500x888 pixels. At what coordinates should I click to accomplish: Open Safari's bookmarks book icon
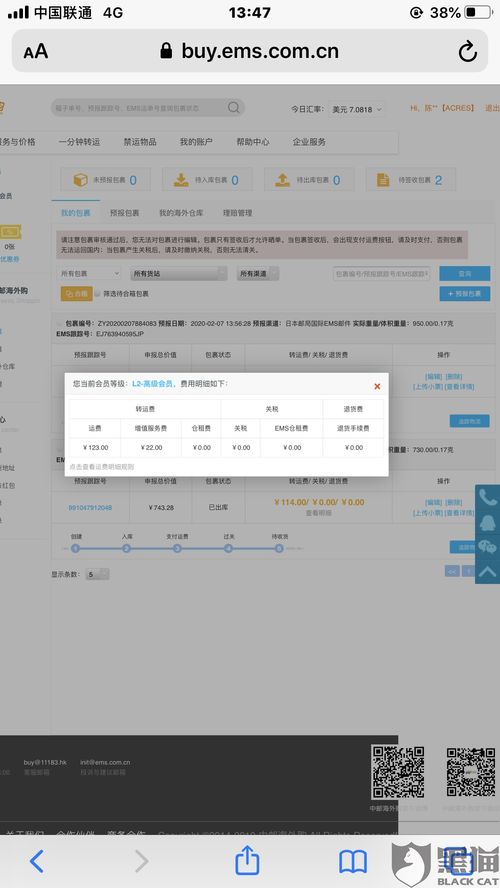click(353, 861)
